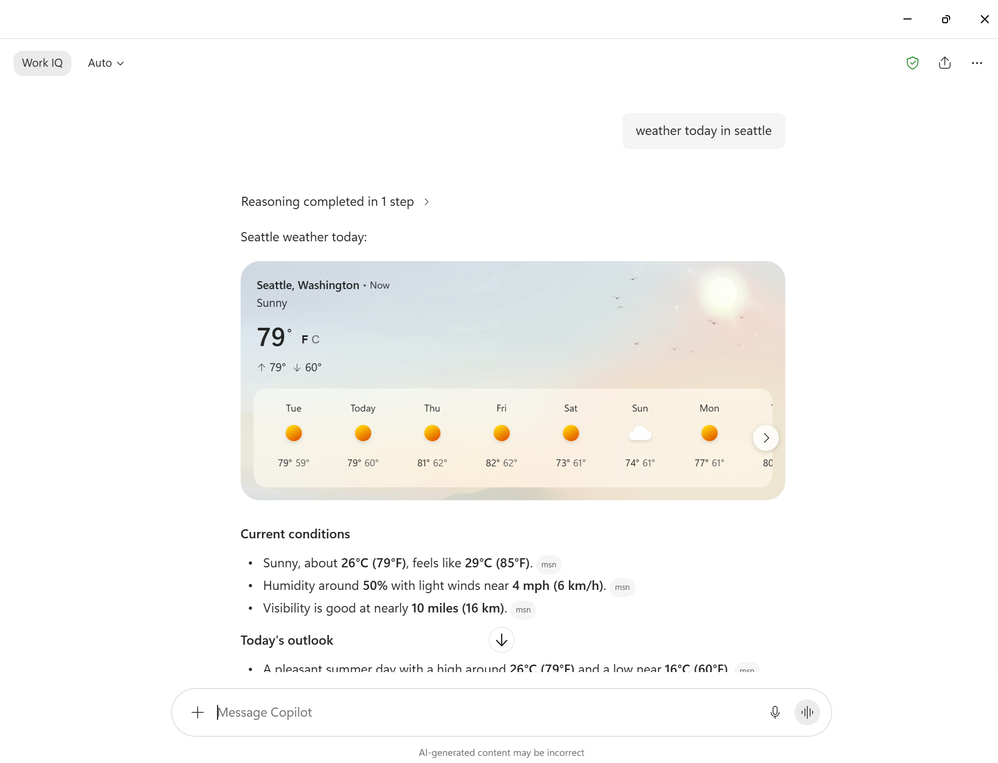Activate the microphone dictation icon
Screen dimensions: 998x763
(x=775, y=712)
